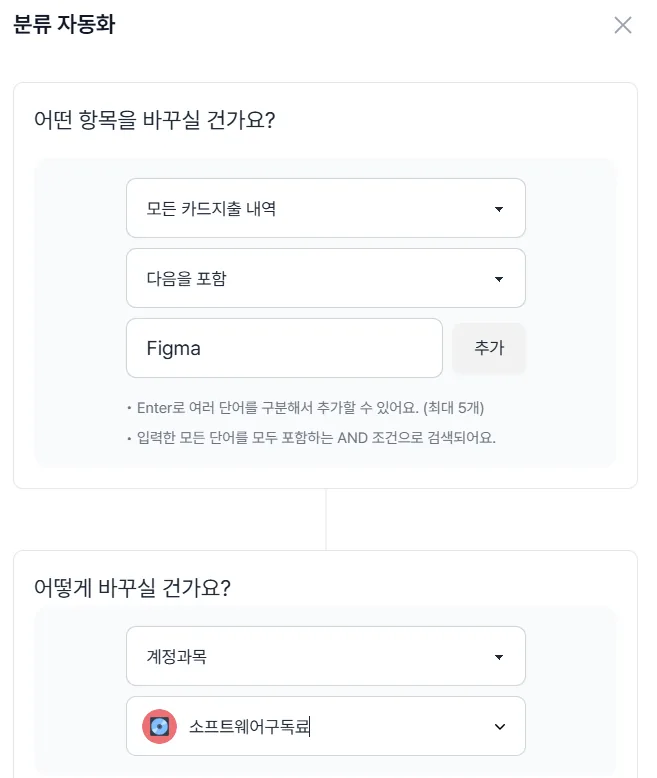
Task: Click the 추가 button
Action: tap(489, 348)
